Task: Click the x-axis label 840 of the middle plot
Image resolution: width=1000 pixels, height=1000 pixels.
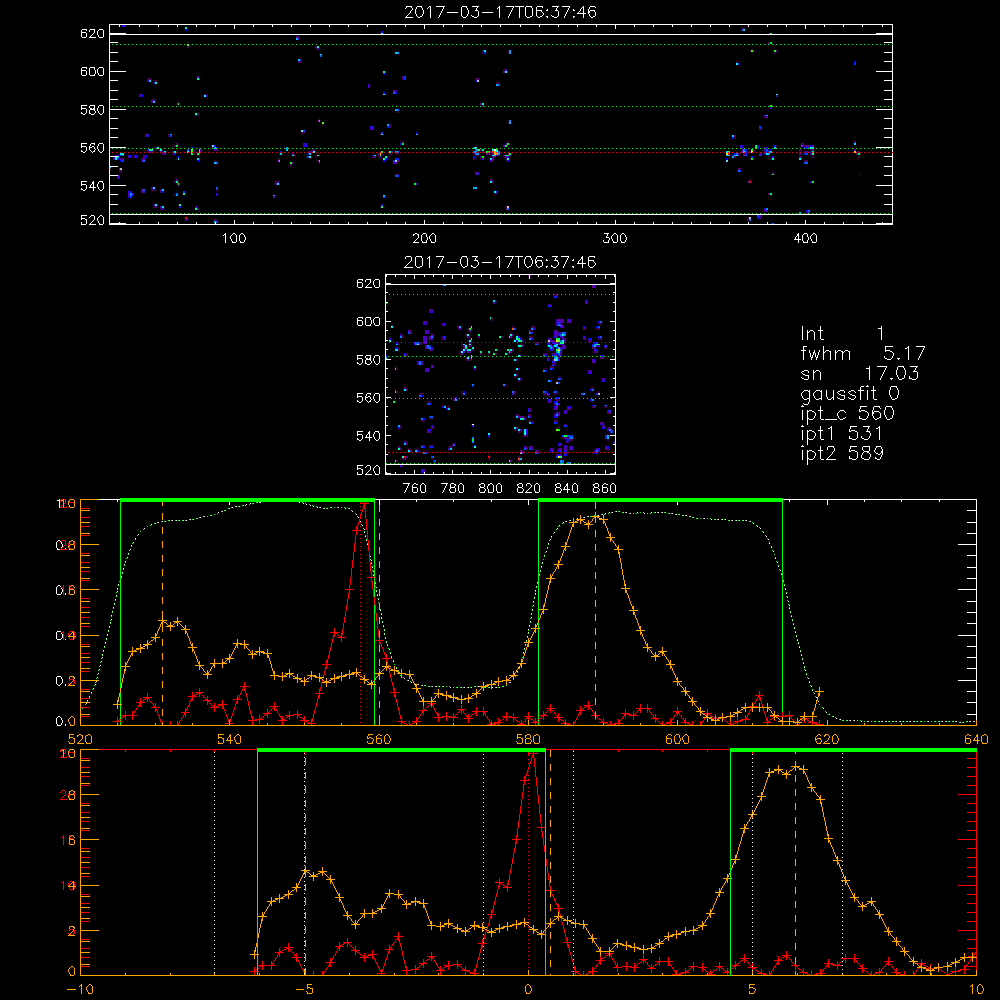Action: pos(566,489)
